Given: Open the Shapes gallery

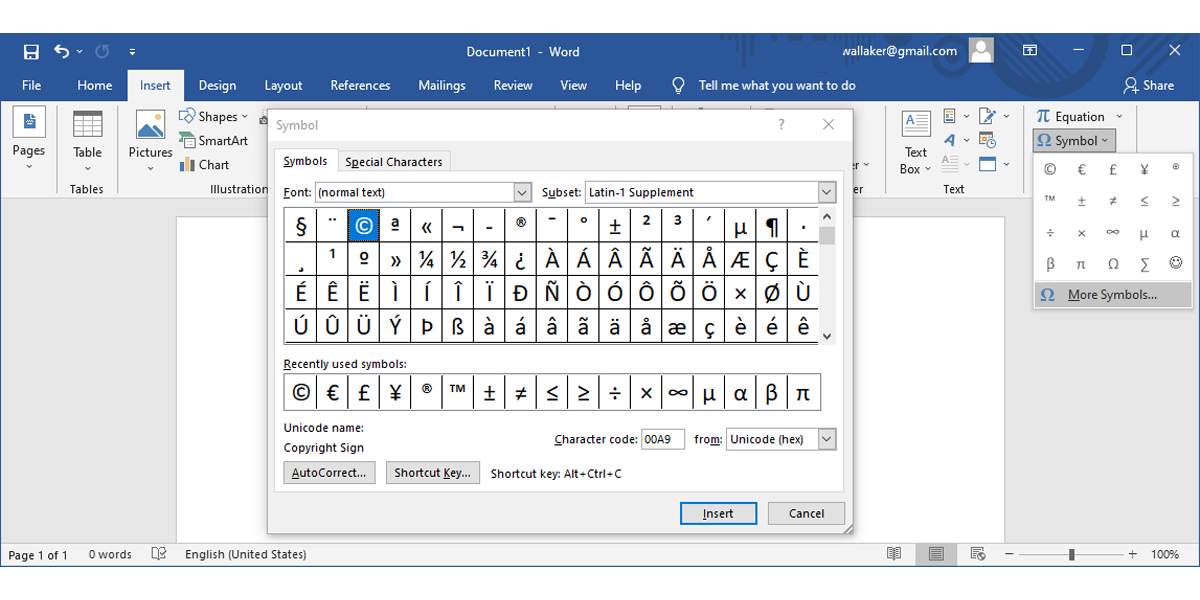Looking at the screenshot, I should click(214, 116).
